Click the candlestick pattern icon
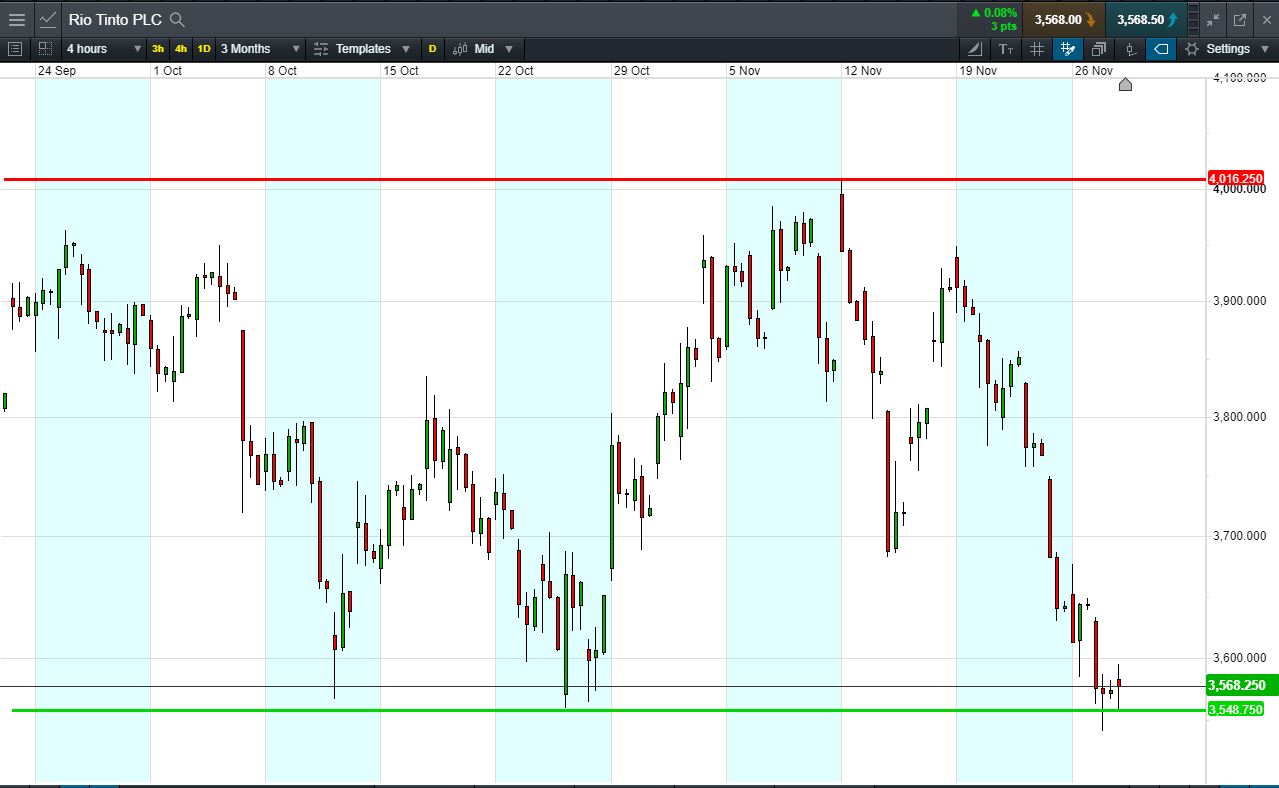This screenshot has height=788, width=1279. [x=1130, y=48]
